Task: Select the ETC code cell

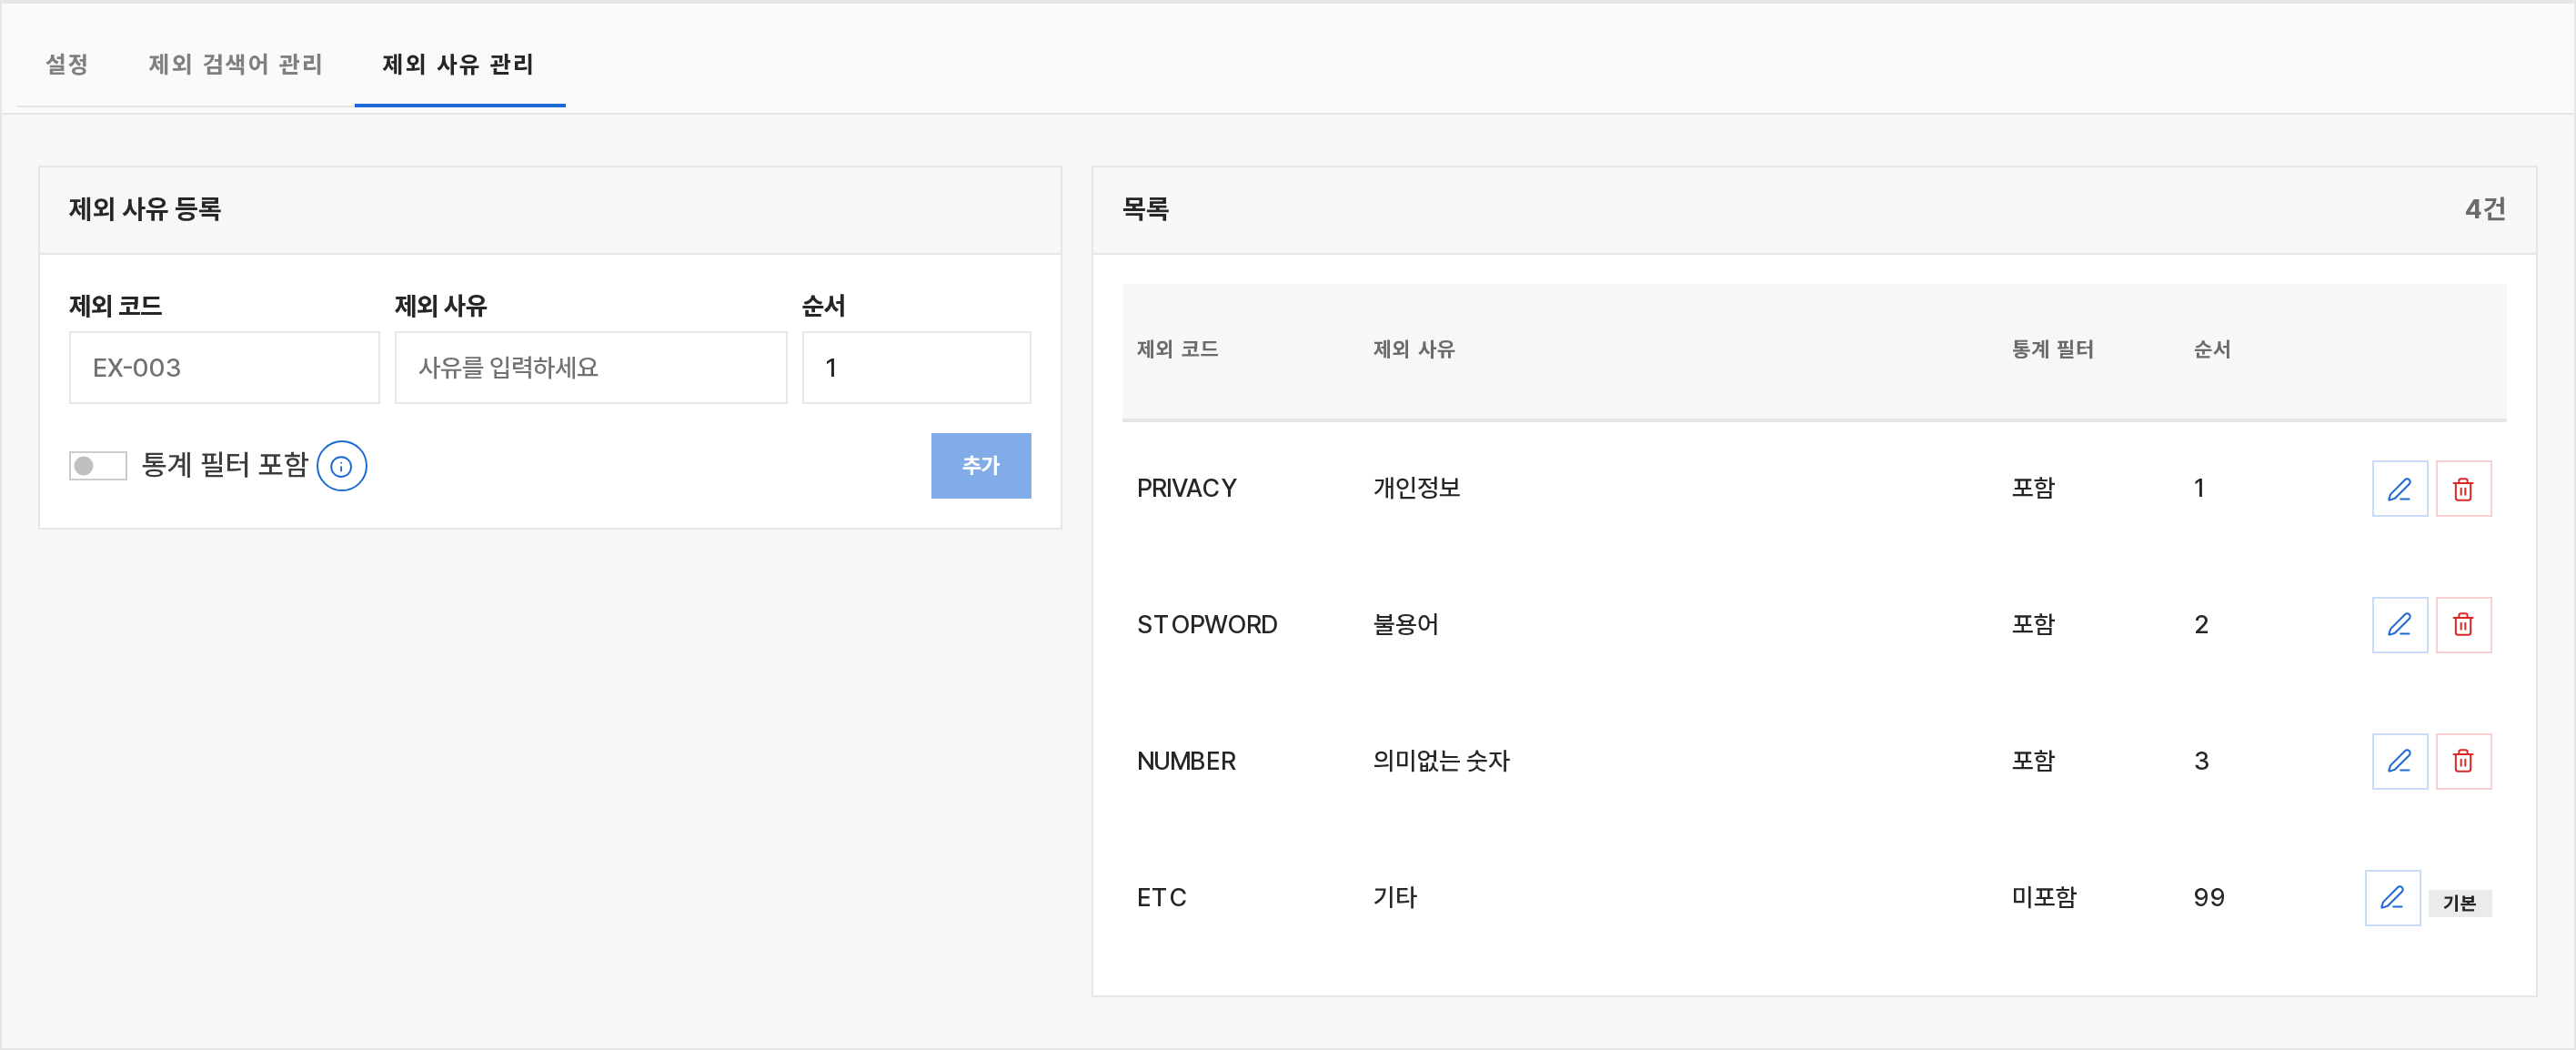Action: tap(1161, 898)
